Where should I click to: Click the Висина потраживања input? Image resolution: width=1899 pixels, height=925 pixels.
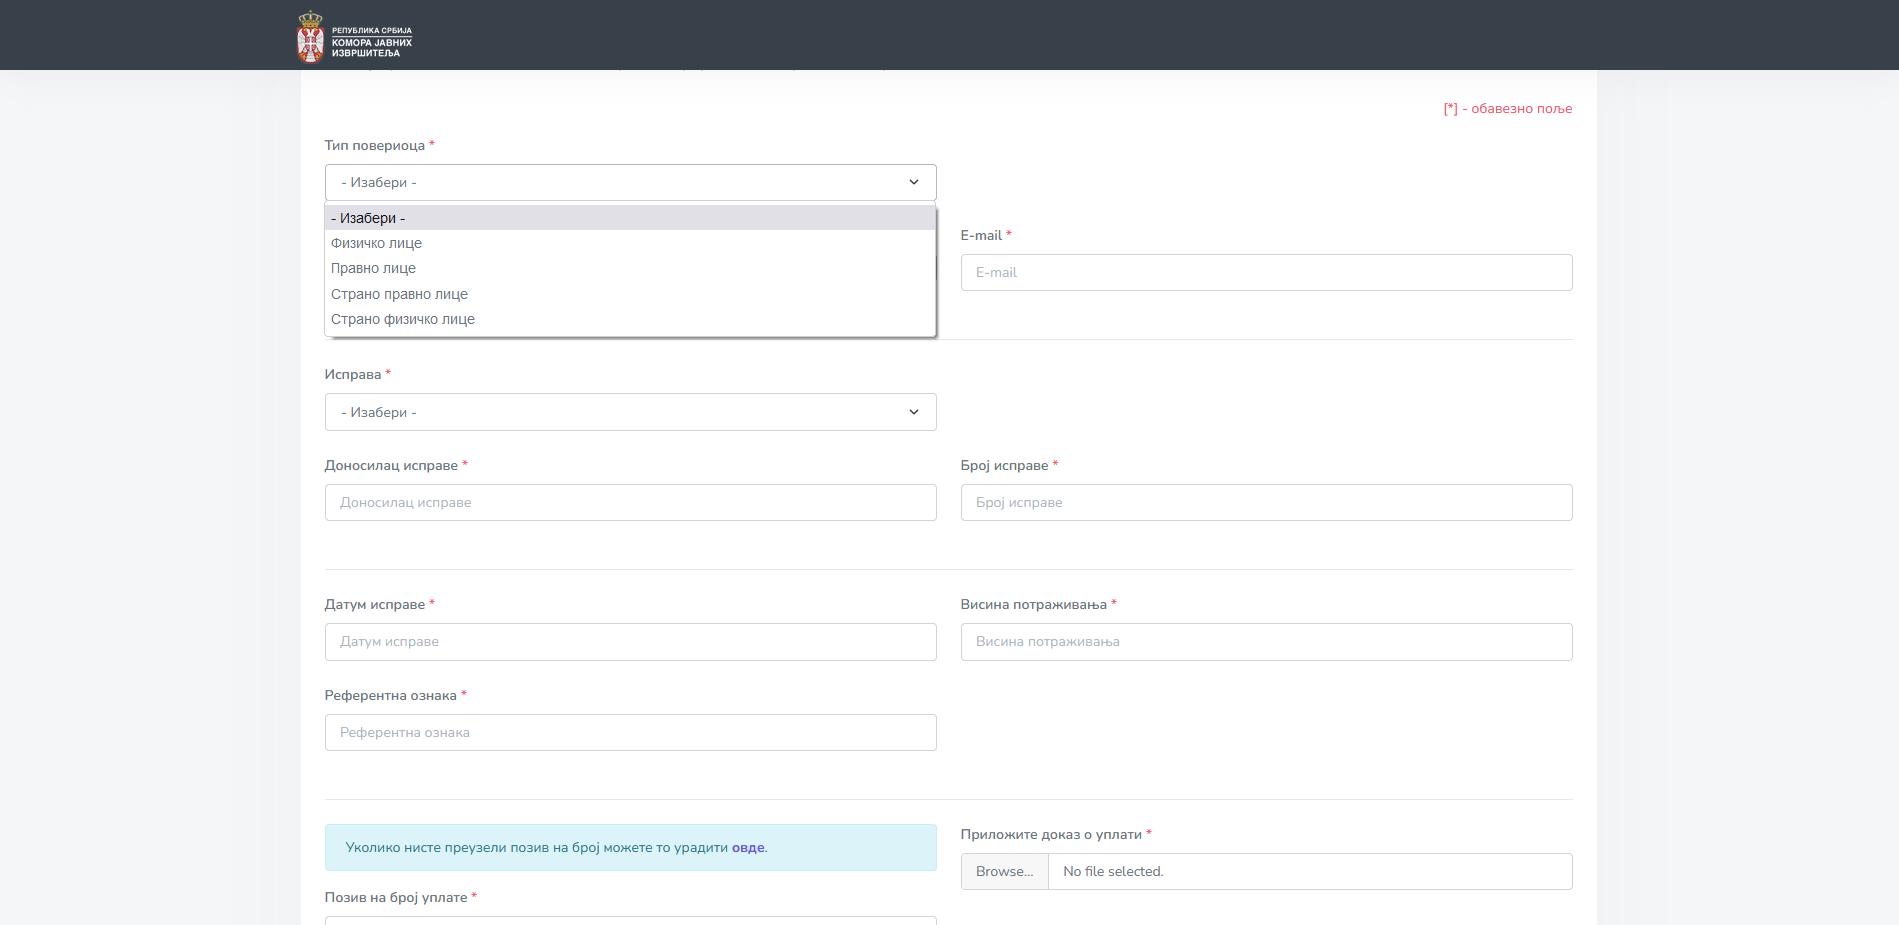[x=1265, y=642]
